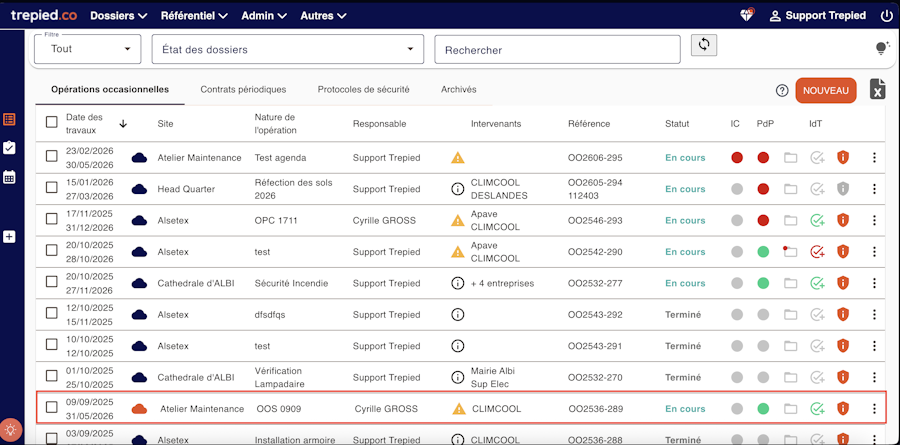Viewport: 900px width, 445px height.
Task: Expand the État des dossiers dropdown
Action: click(287, 49)
